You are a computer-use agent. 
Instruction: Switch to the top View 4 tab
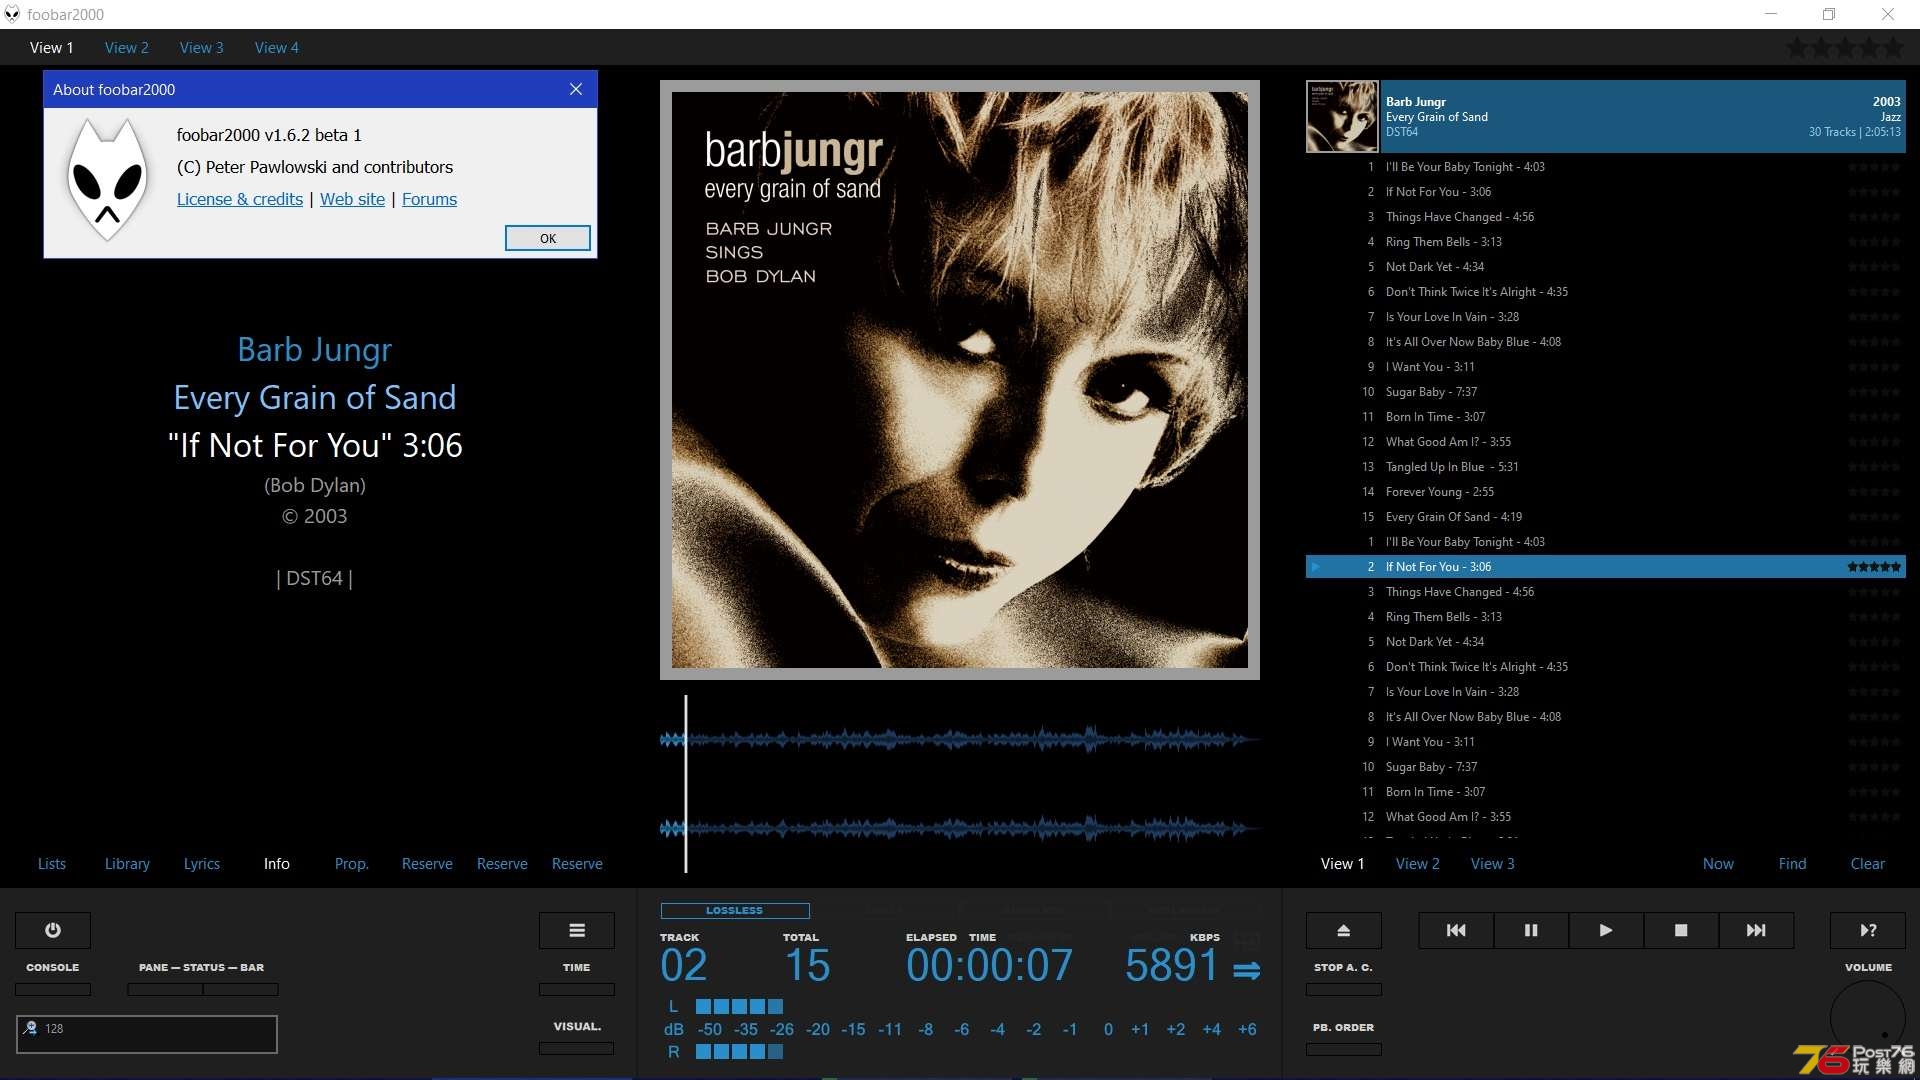pyautogui.click(x=277, y=47)
